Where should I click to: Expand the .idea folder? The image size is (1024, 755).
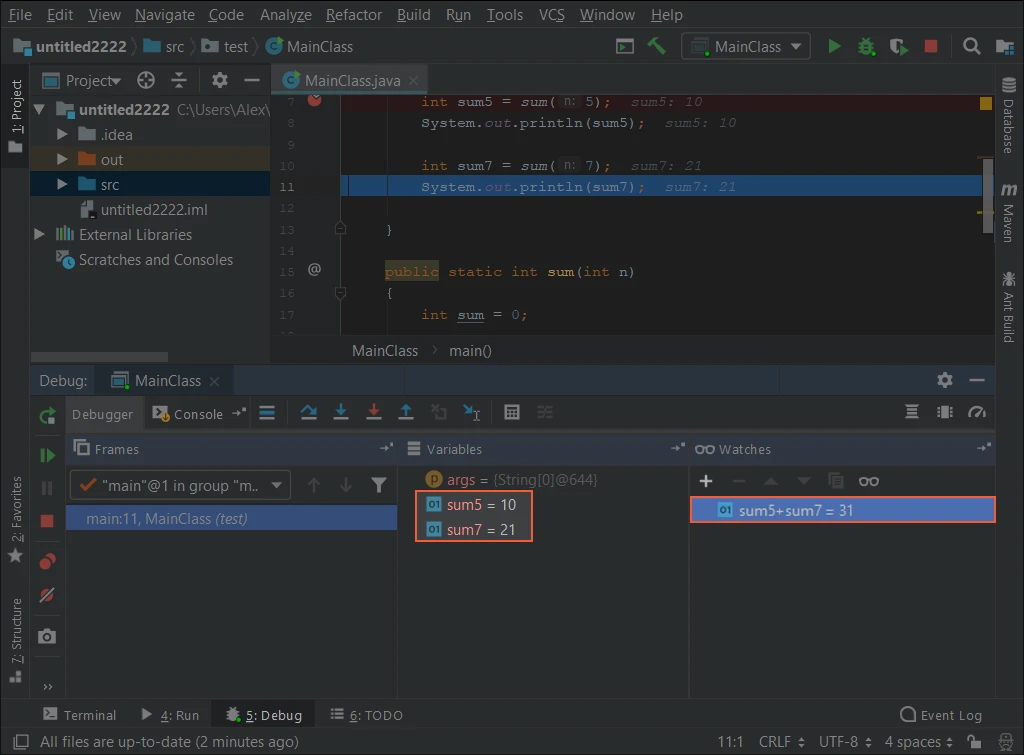(62, 134)
